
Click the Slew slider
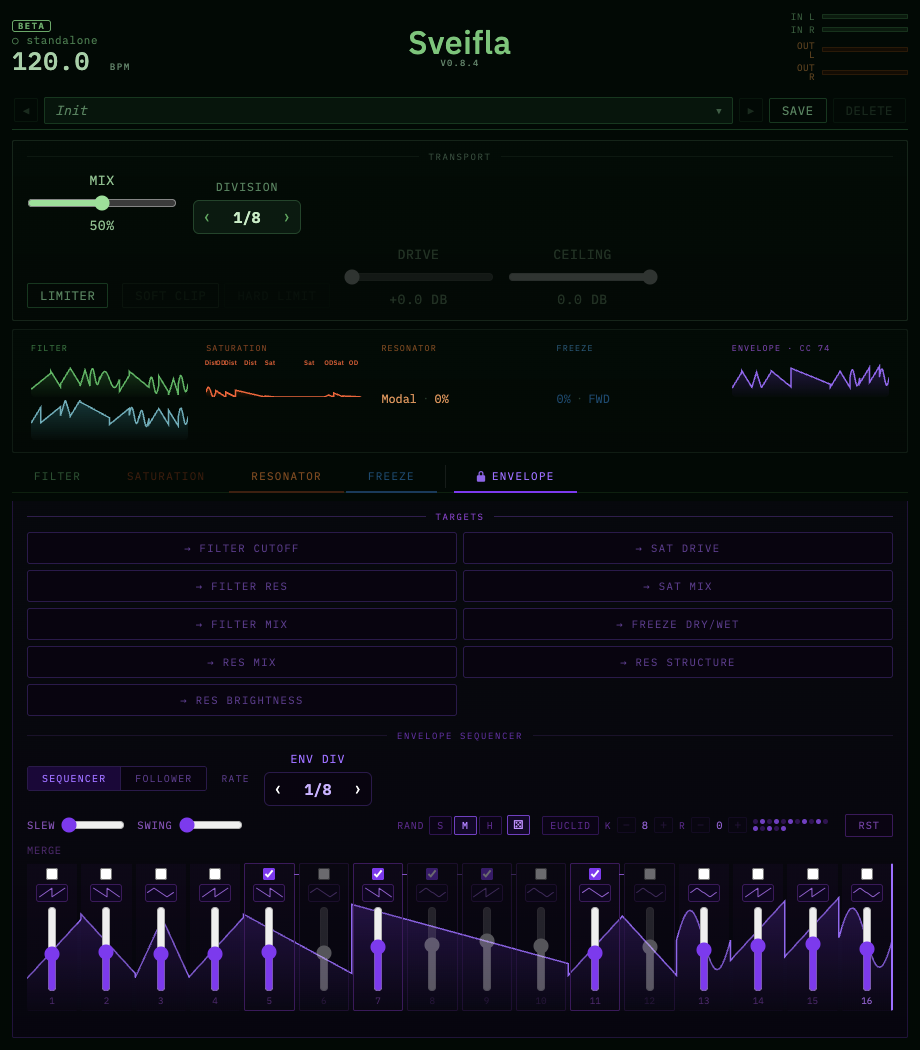click(x=93, y=825)
